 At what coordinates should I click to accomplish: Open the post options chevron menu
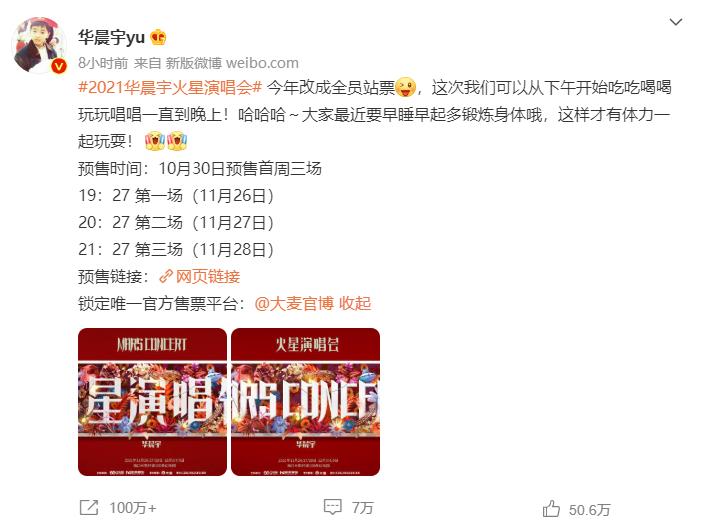click(675, 22)
